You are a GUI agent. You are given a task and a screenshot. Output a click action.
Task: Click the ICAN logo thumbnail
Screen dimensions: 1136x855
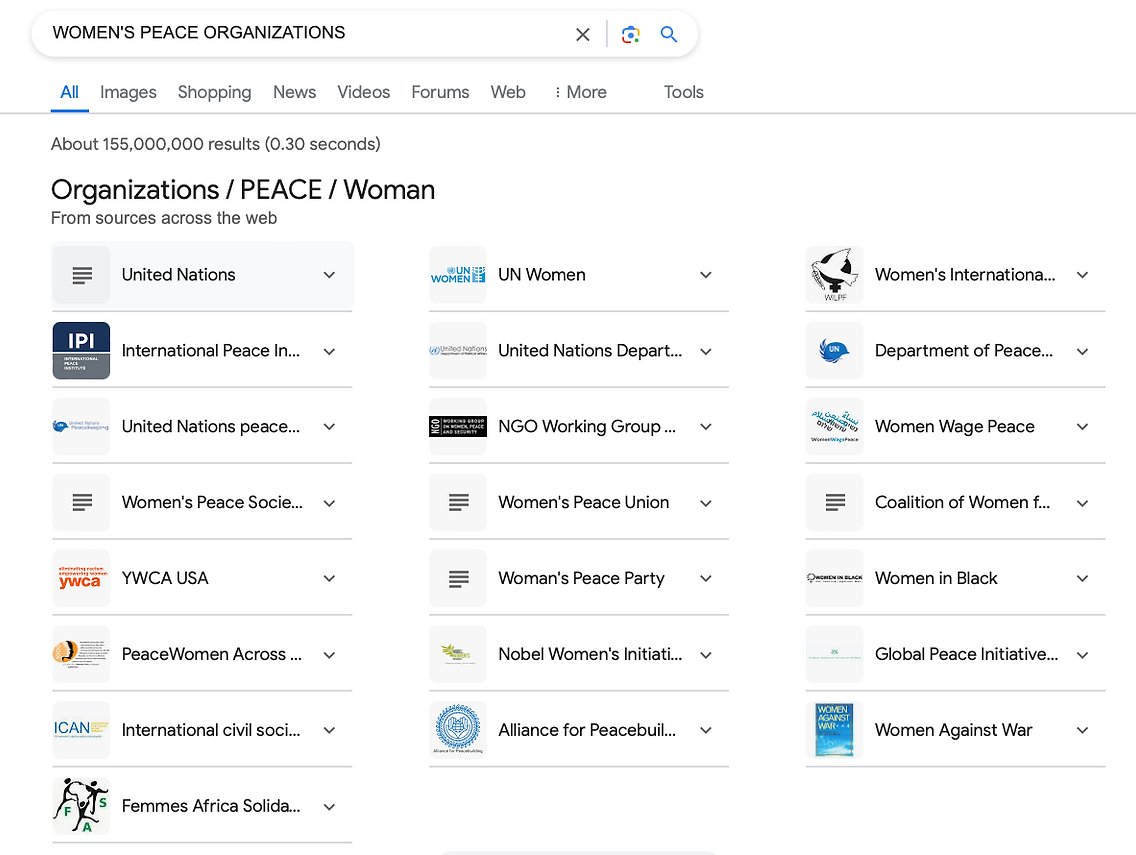[81, 730]
